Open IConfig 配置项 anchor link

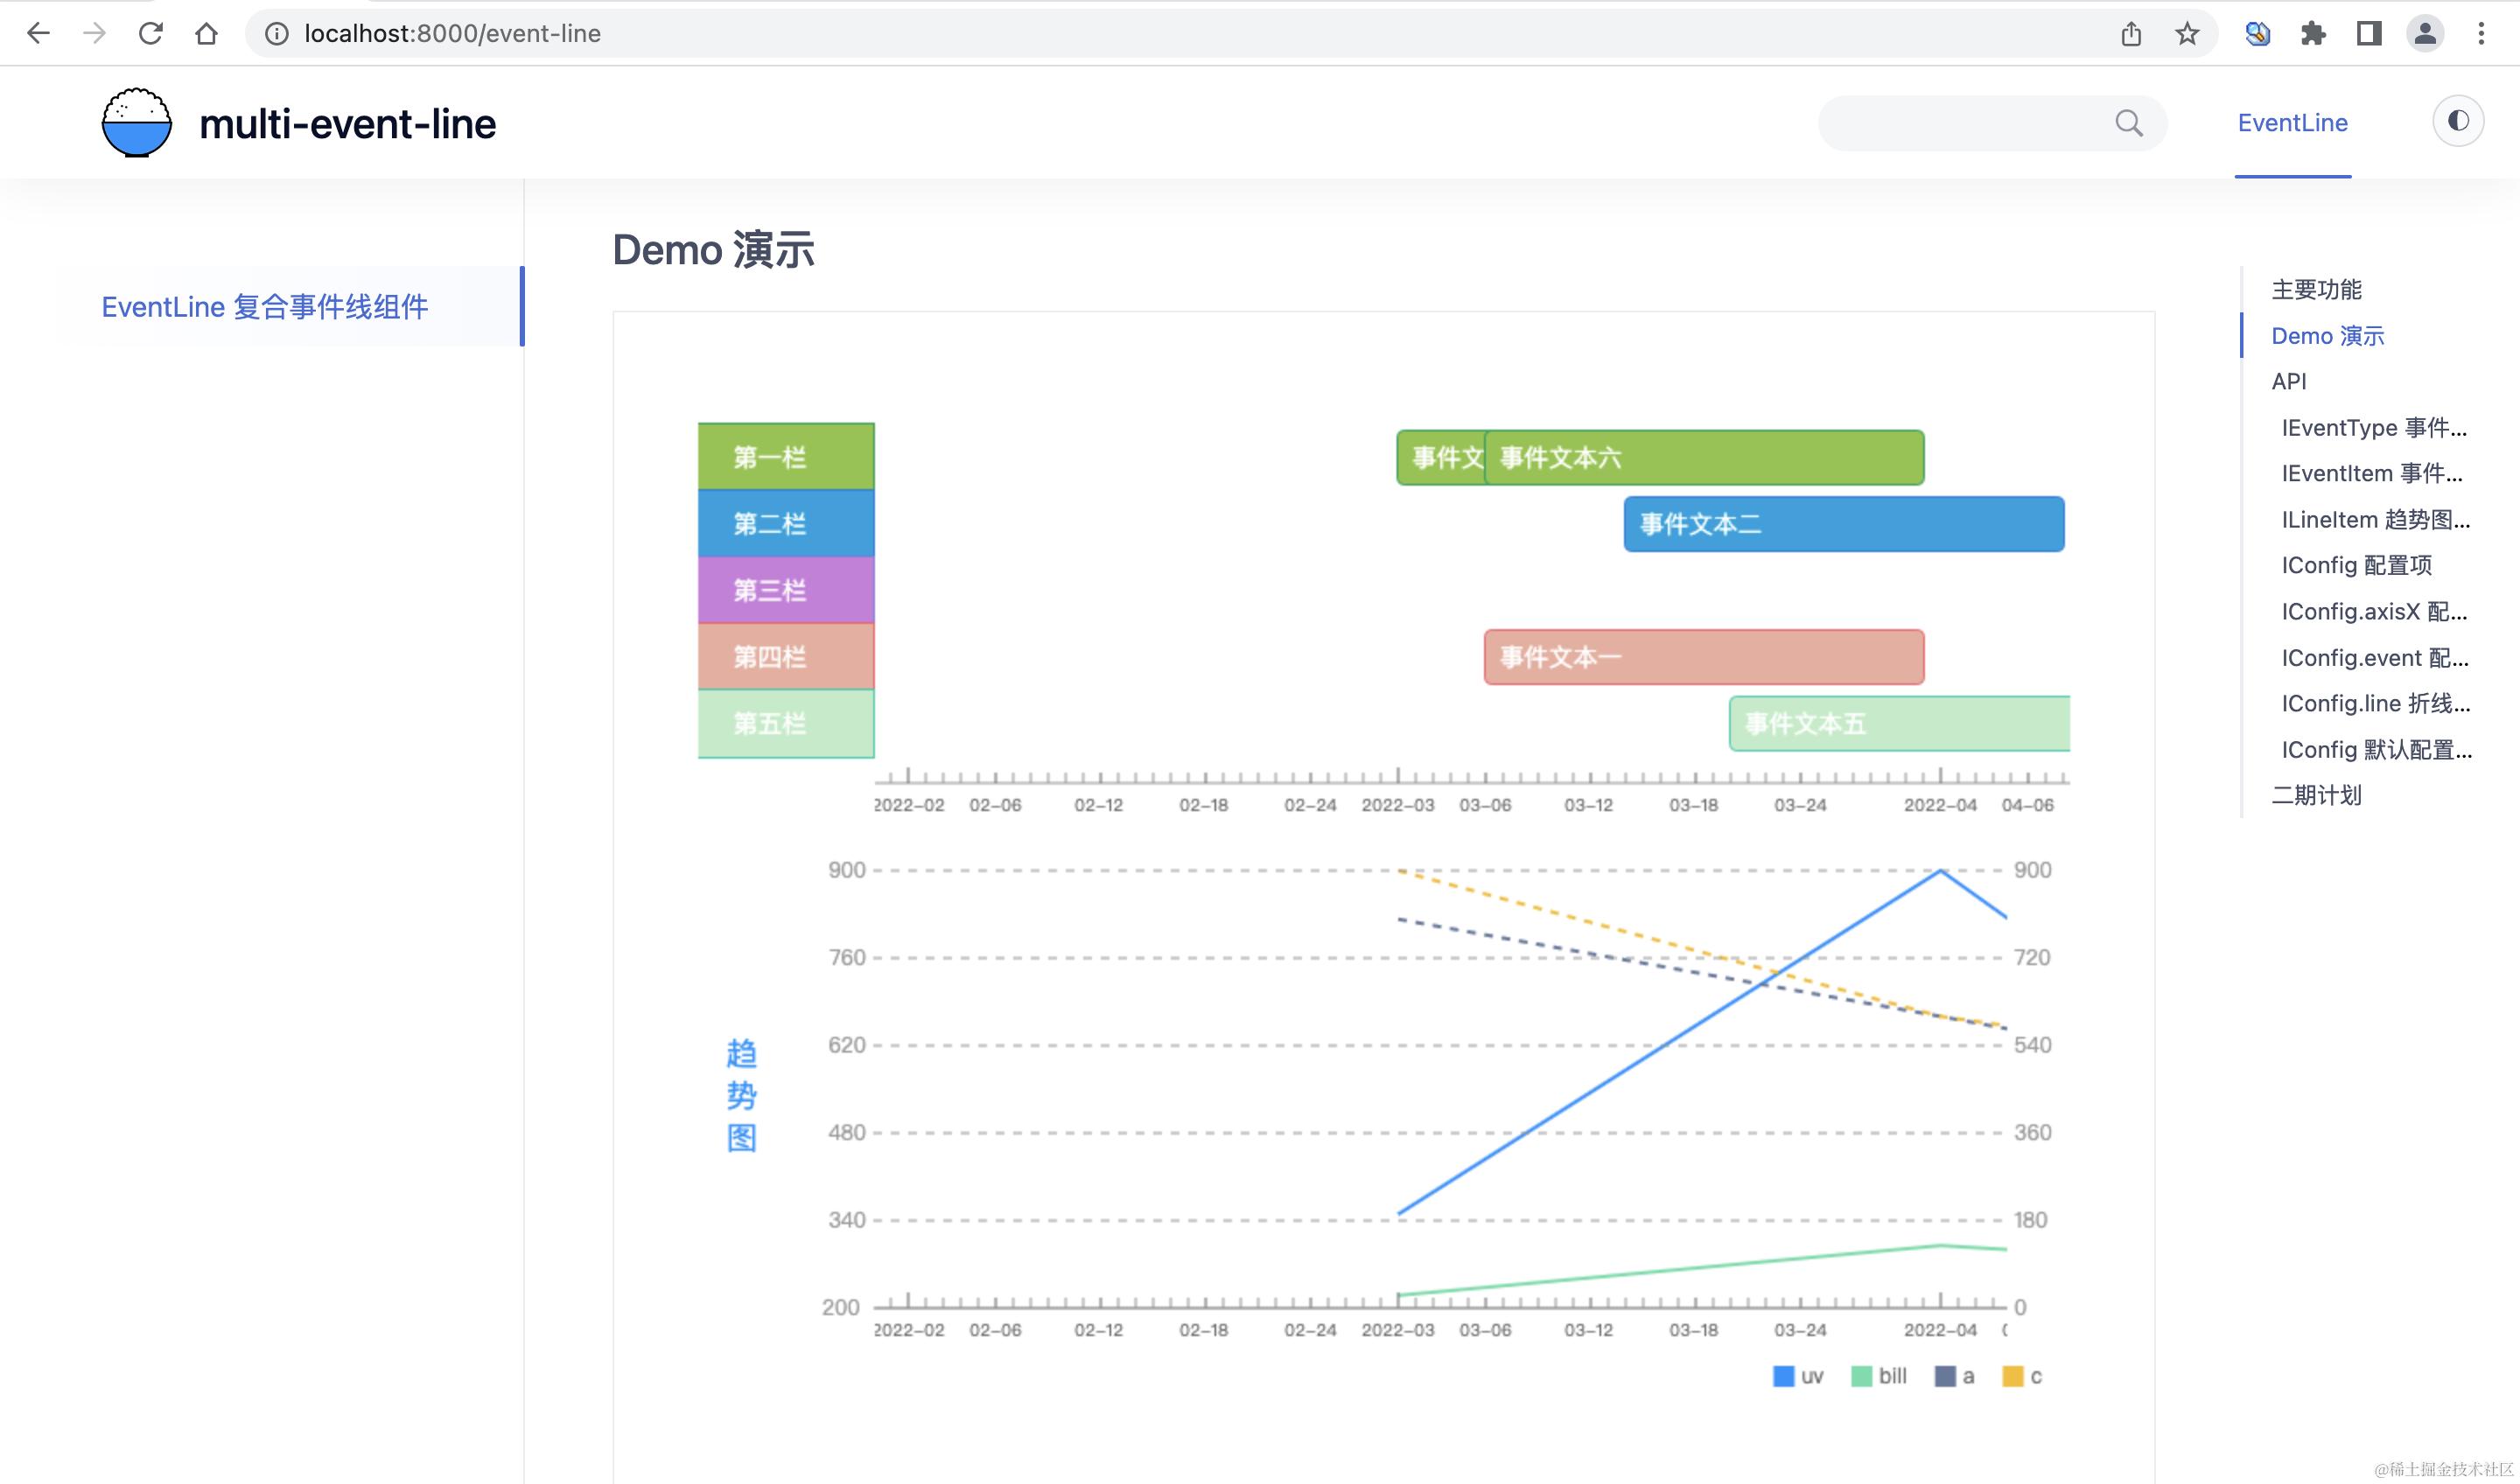coord(2357,565)
